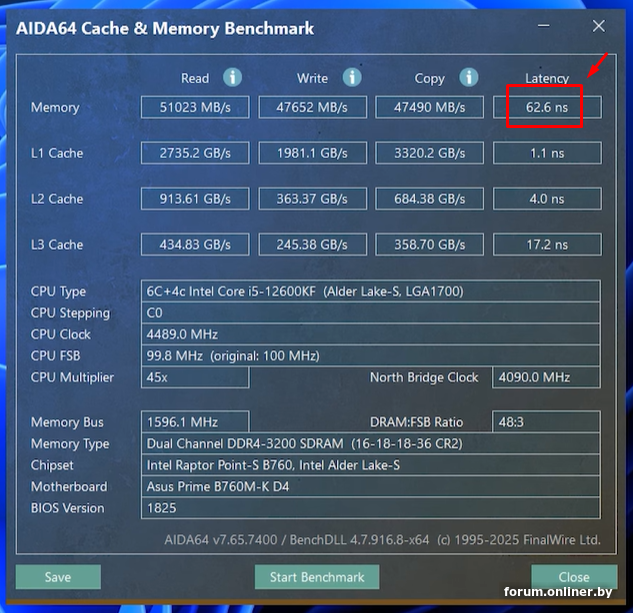Click the CPU Clock label
Viewport: 633px width, 613px height.
[61, 334]
